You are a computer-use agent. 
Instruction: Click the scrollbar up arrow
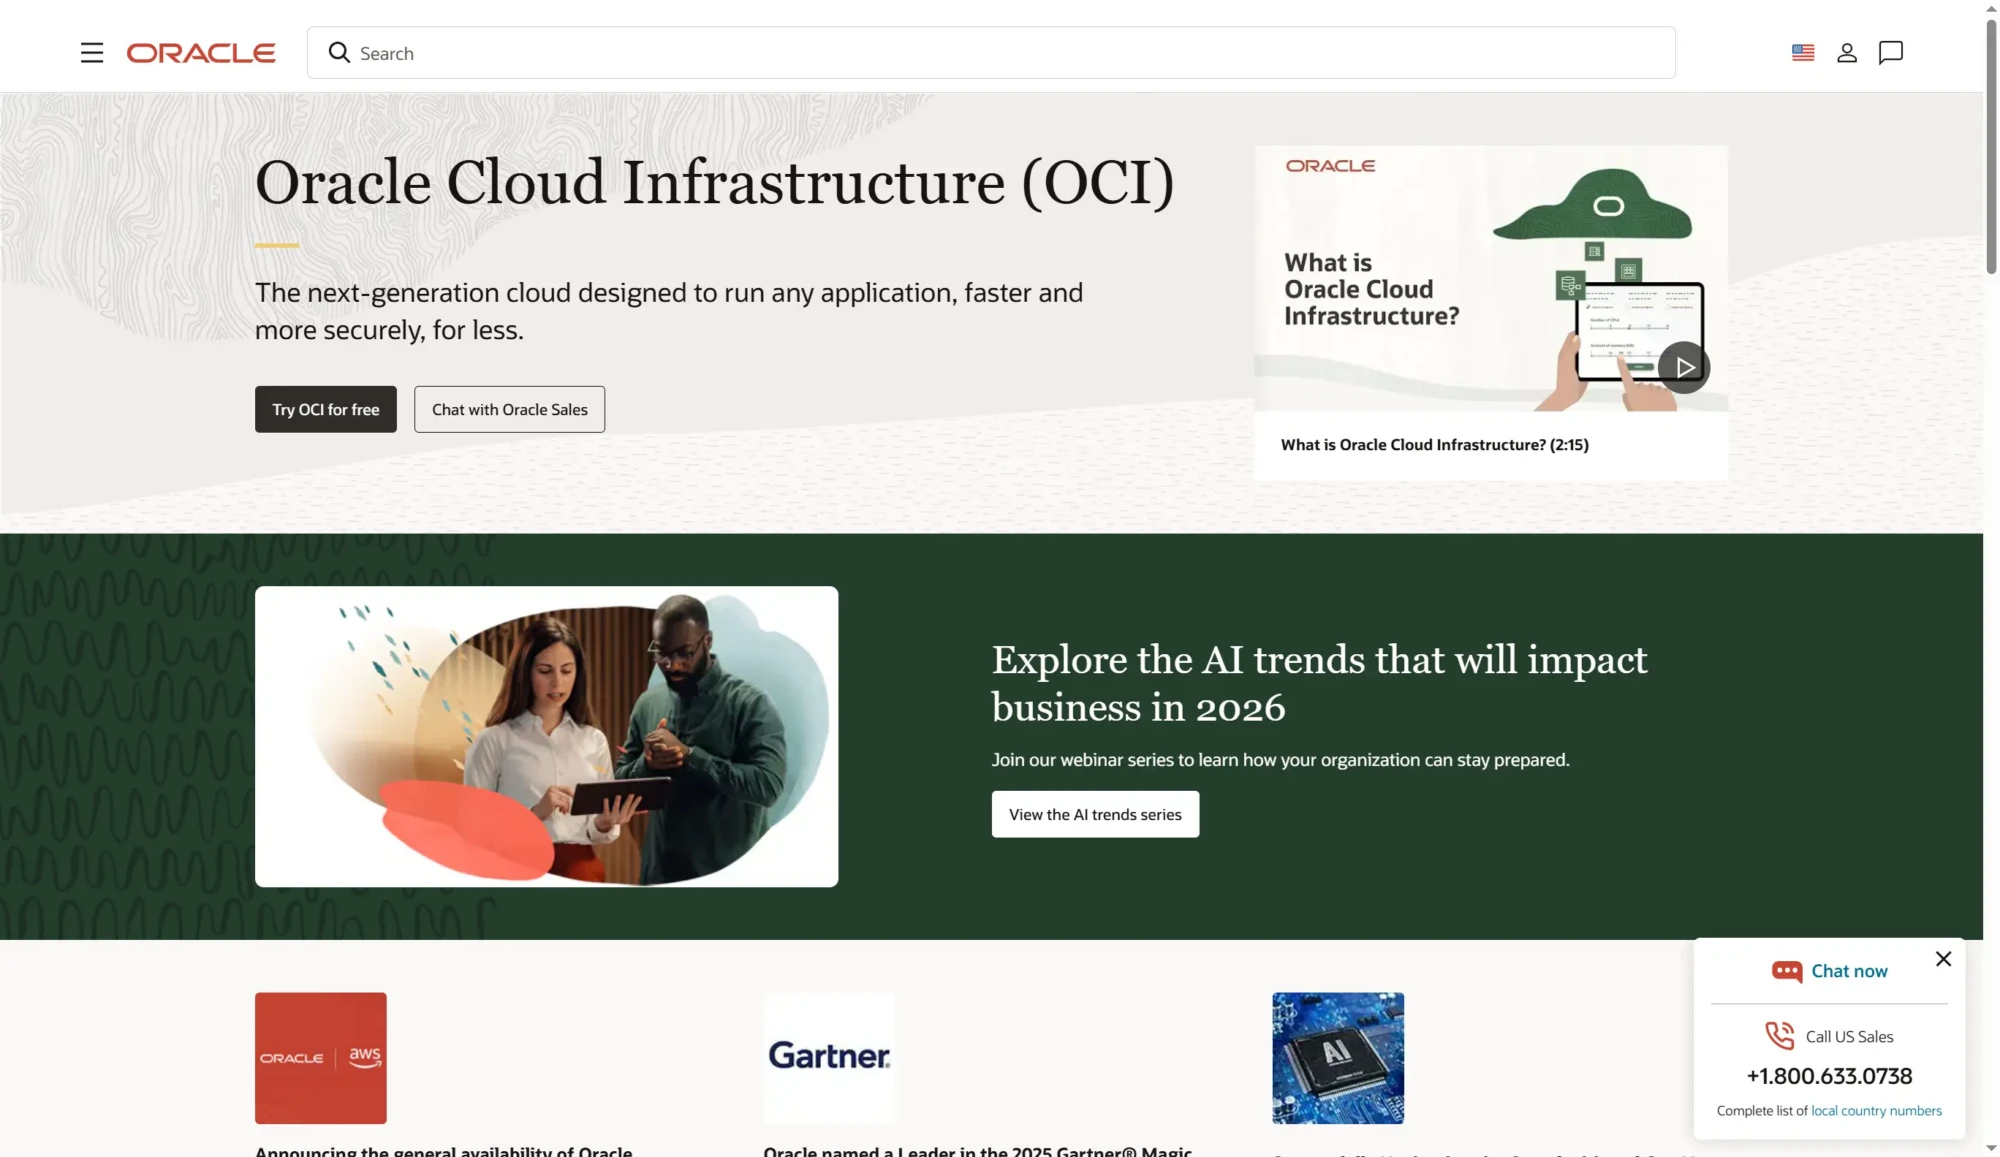click(1991, 8)
